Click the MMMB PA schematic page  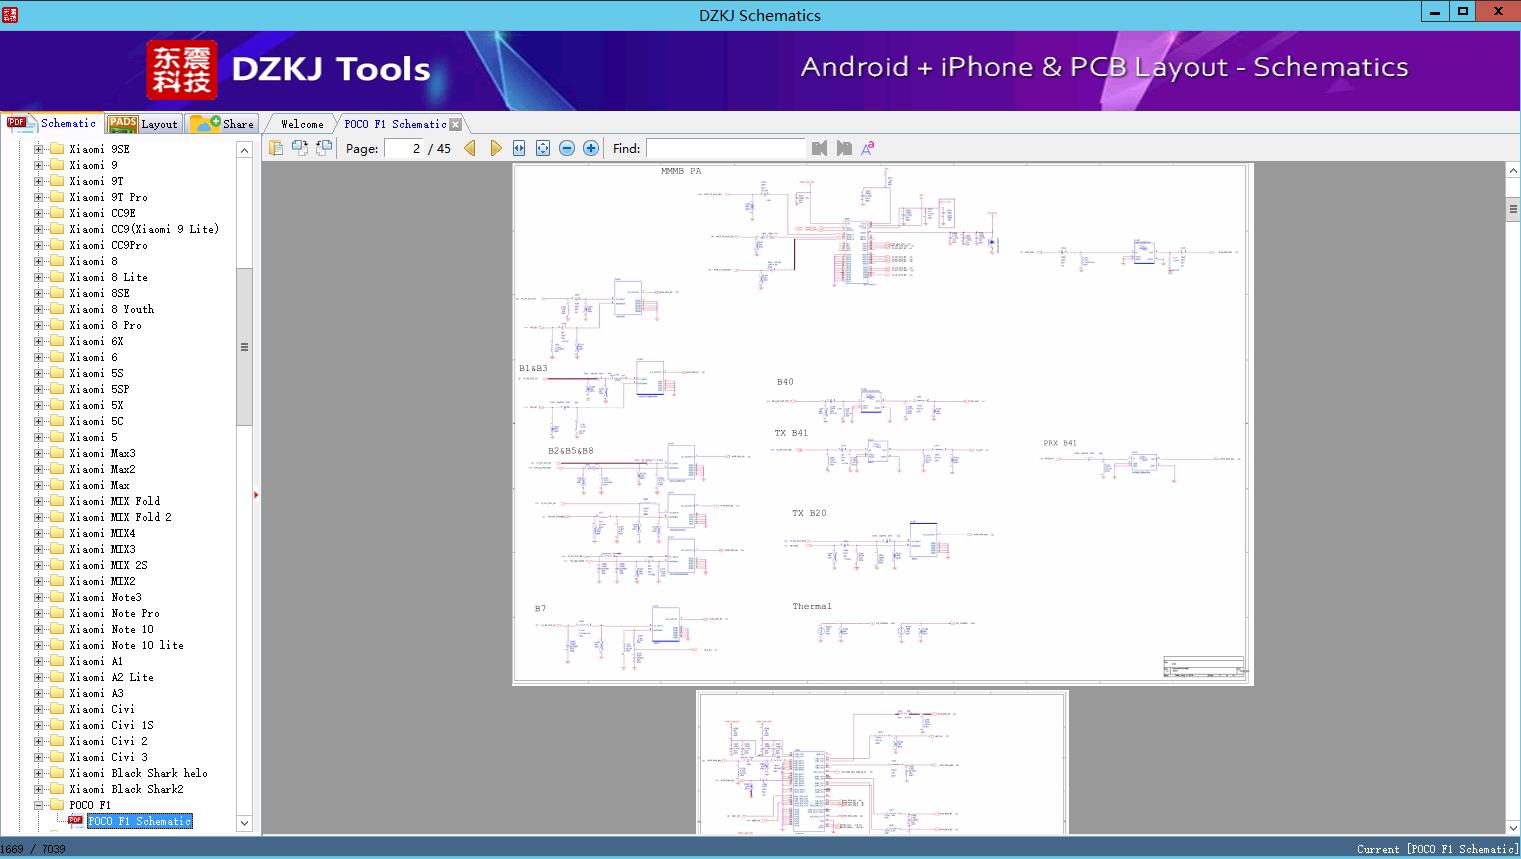pos(882,424)
